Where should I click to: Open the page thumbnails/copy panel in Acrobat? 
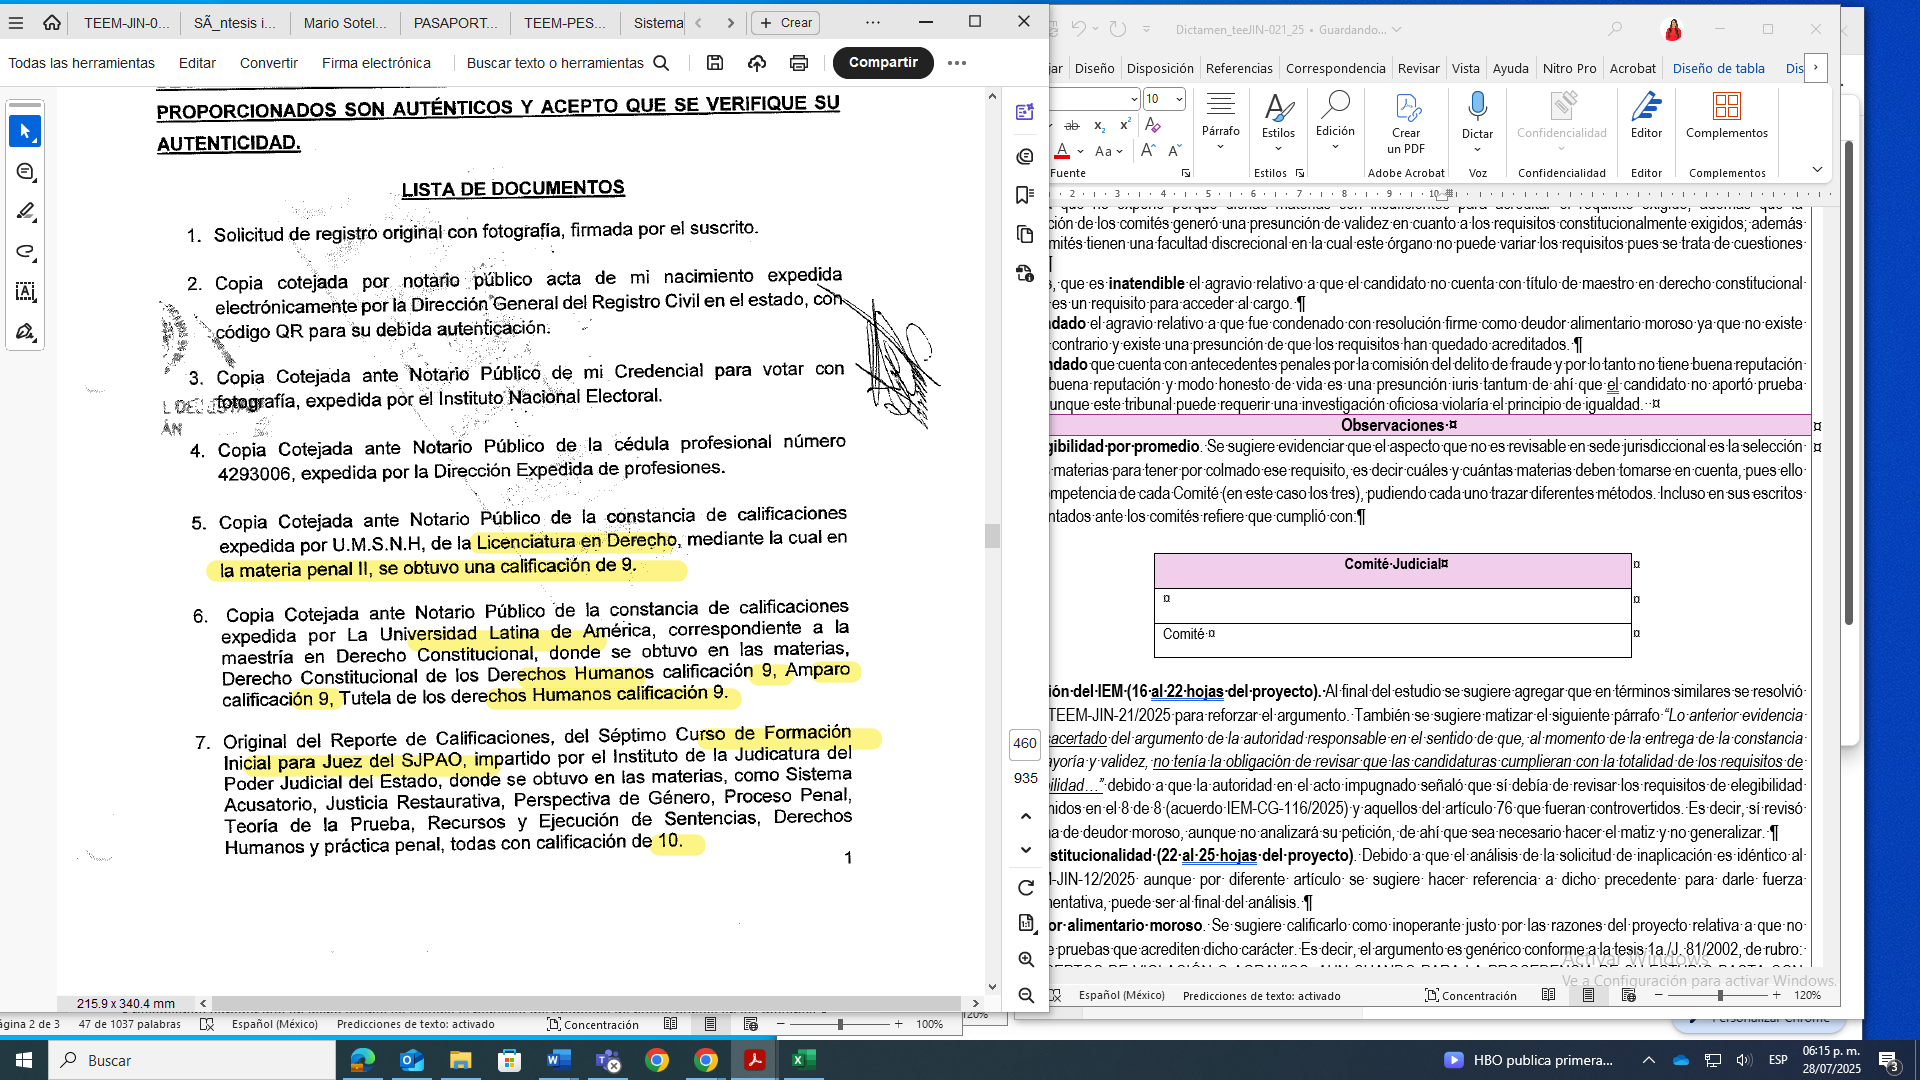click(1025, 234)
